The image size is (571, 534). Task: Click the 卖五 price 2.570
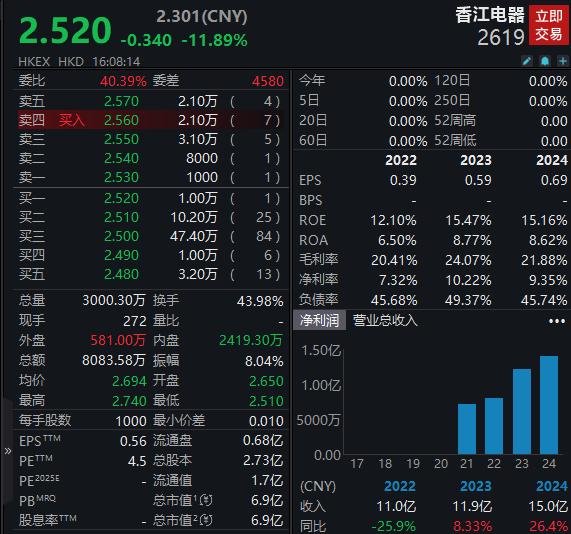pyautogui.click(x=121, y=101)
